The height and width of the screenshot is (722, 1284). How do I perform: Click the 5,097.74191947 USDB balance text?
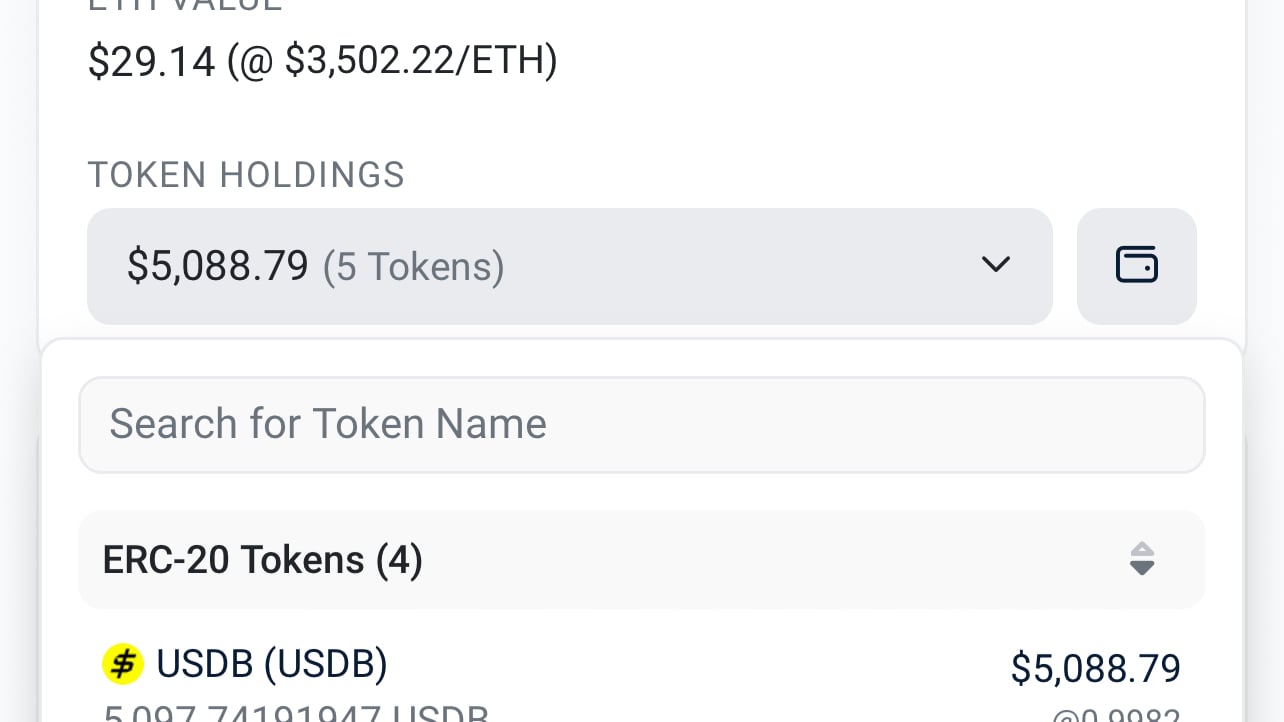[x=296, y=713]
